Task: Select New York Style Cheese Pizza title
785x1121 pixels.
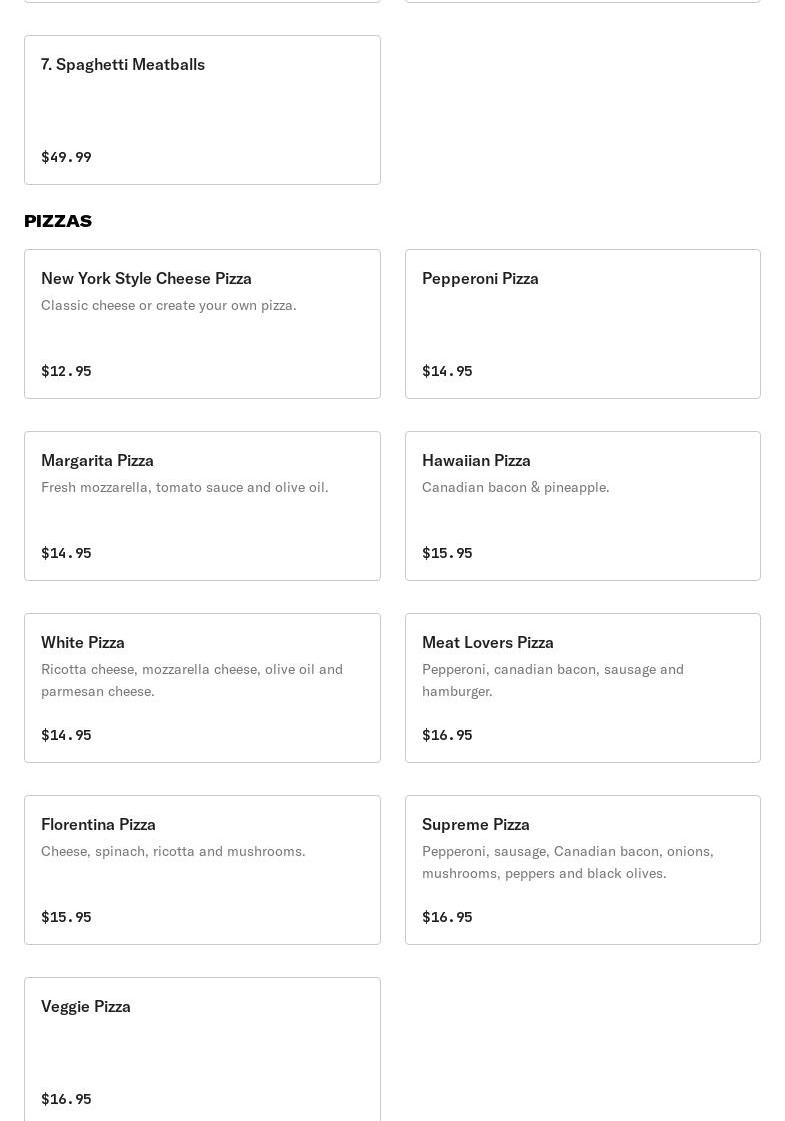Action: [x=146, y=278]
